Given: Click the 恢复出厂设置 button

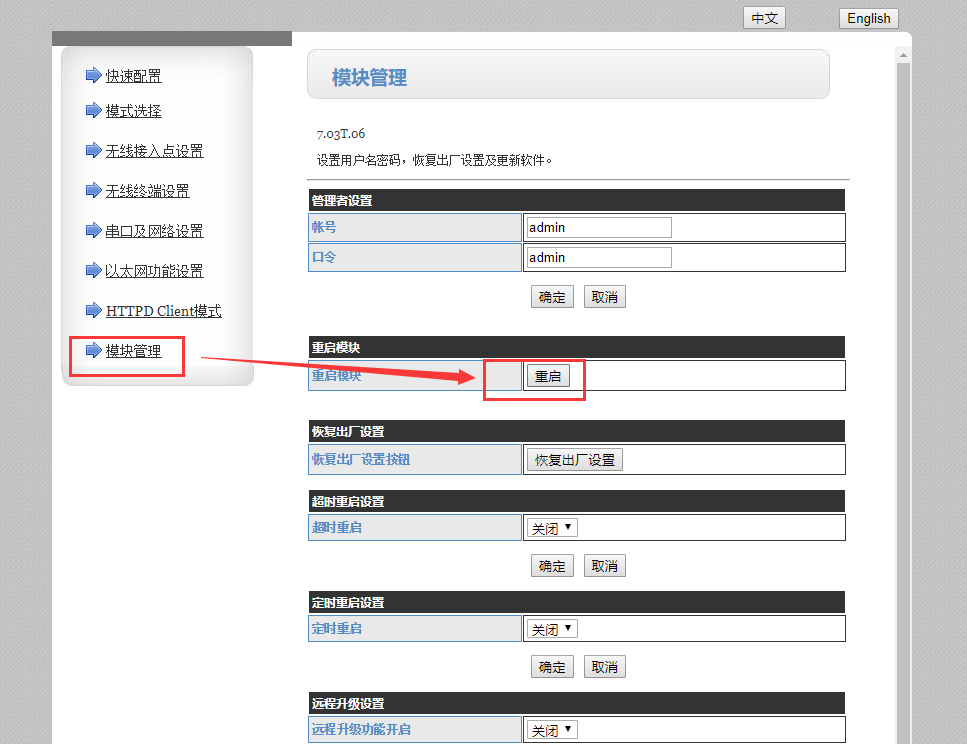Looking at the screenshot, I should coord(574,460).
